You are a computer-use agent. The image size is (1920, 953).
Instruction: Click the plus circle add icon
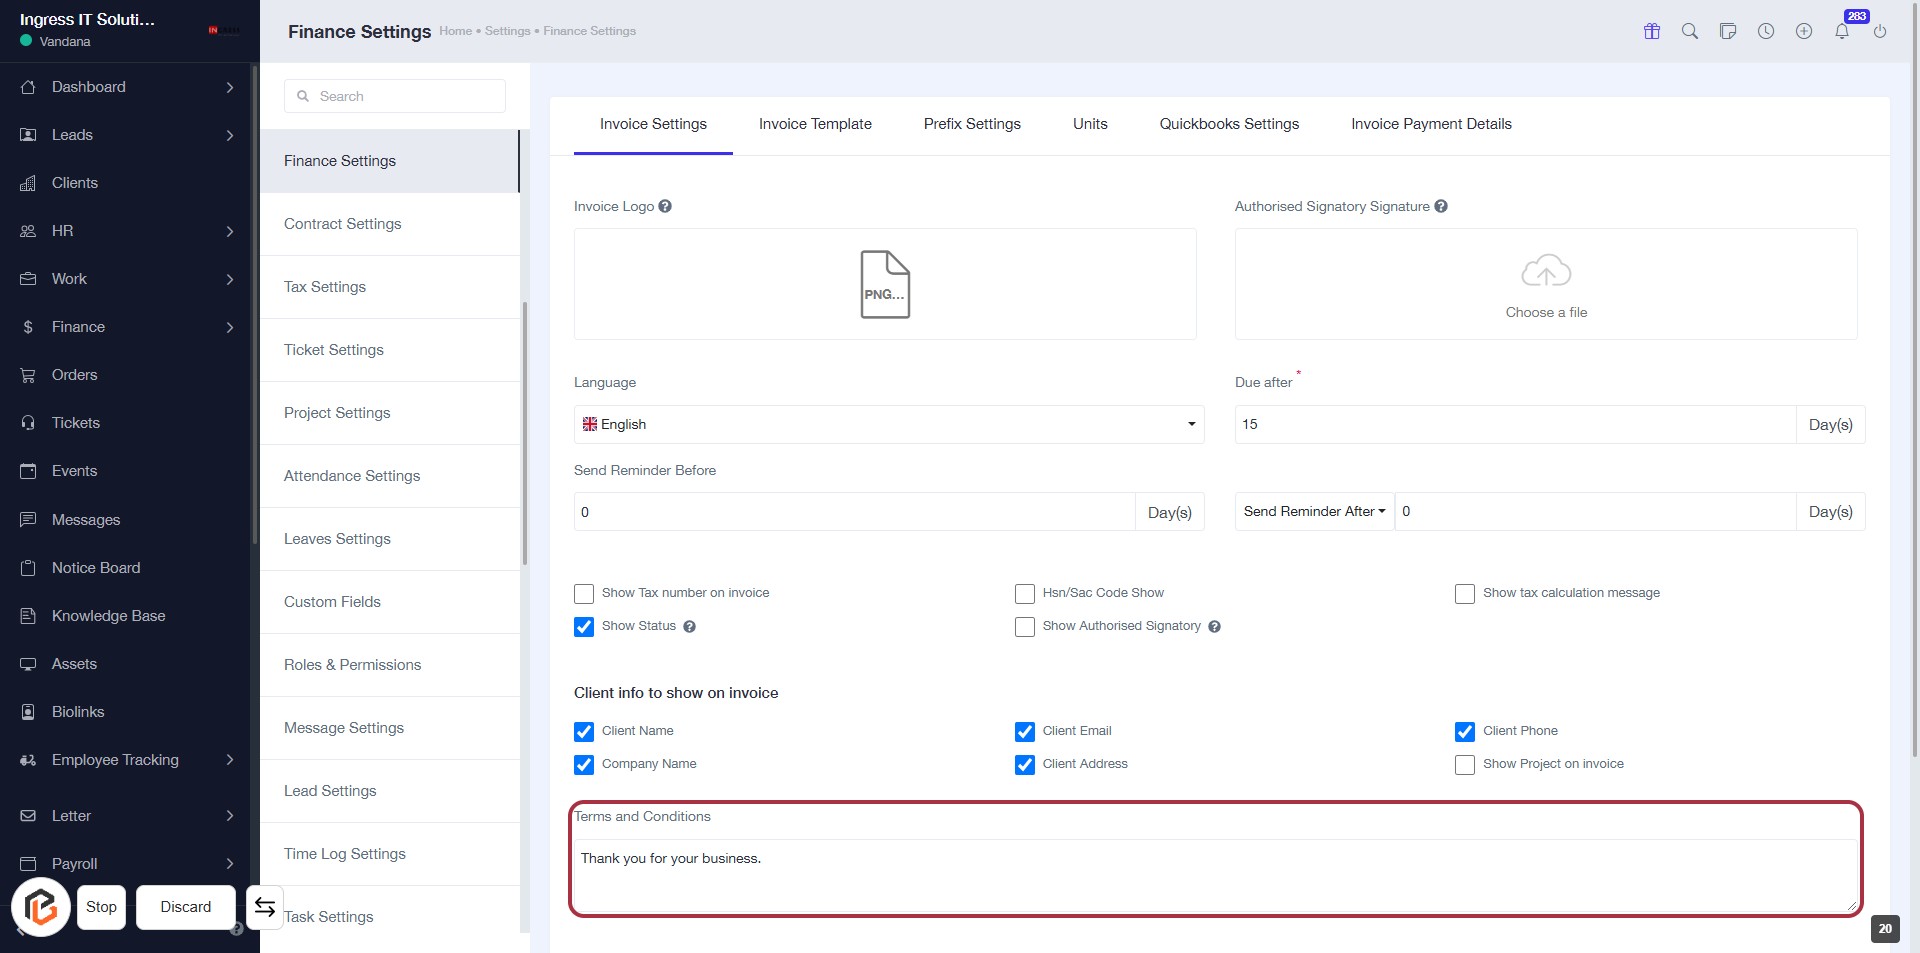coord(1803,31)
